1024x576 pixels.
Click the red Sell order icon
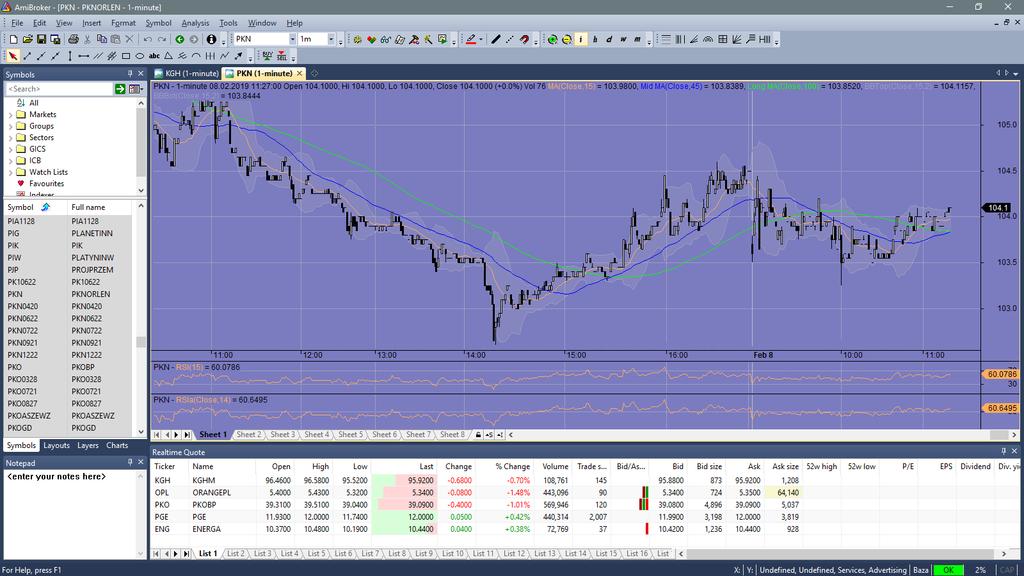click(x=282, y=56)
